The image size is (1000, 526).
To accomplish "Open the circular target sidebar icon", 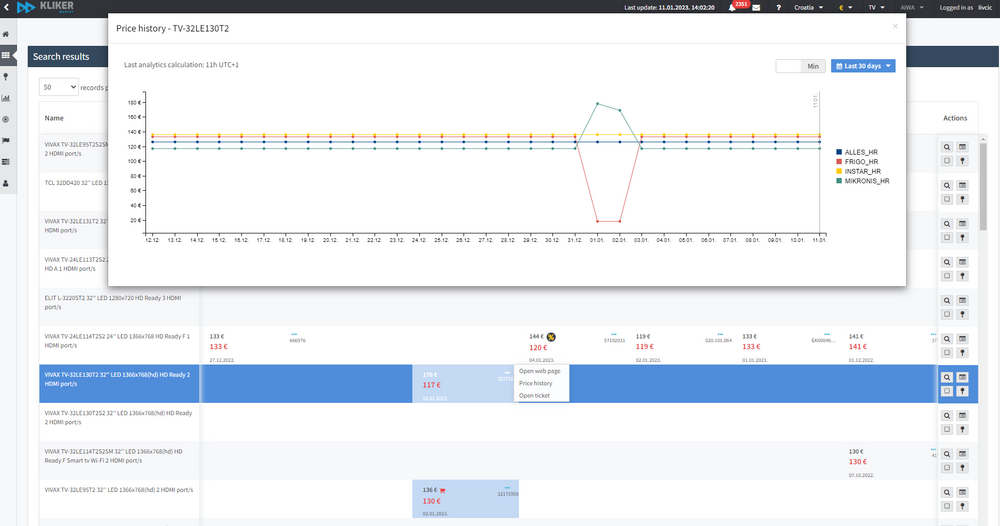I will coord(6,119).
